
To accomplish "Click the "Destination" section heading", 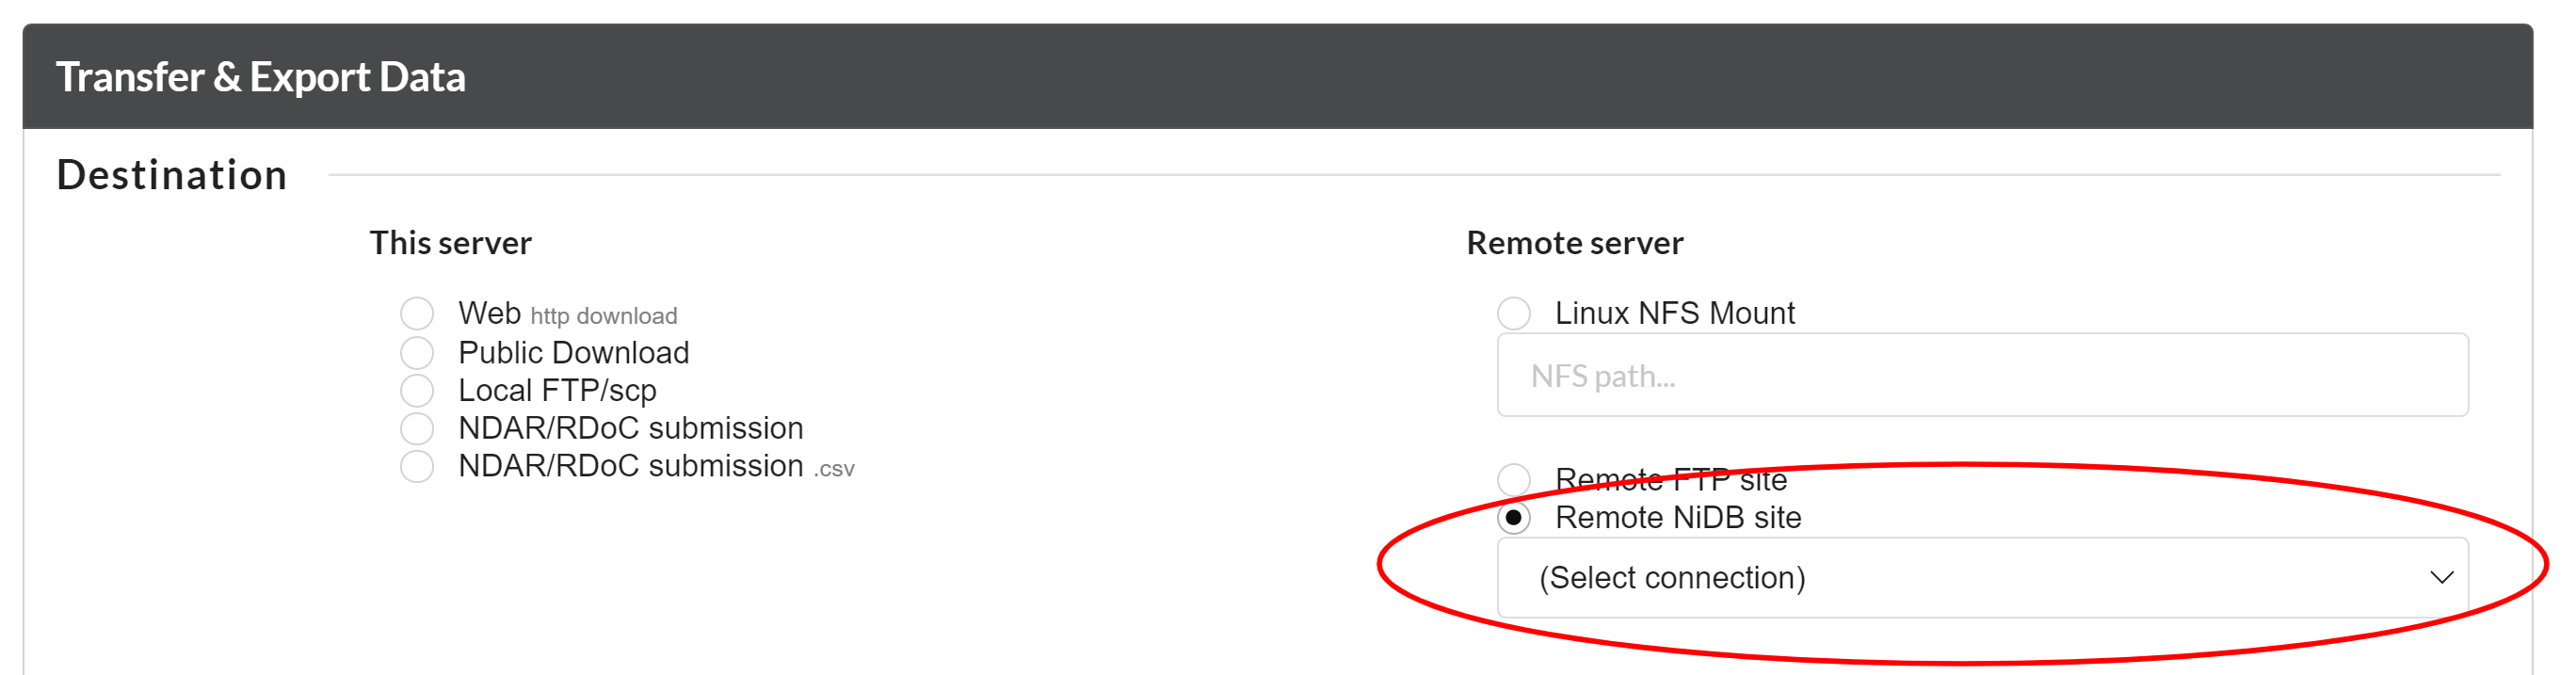I will (x=172, y=175).
